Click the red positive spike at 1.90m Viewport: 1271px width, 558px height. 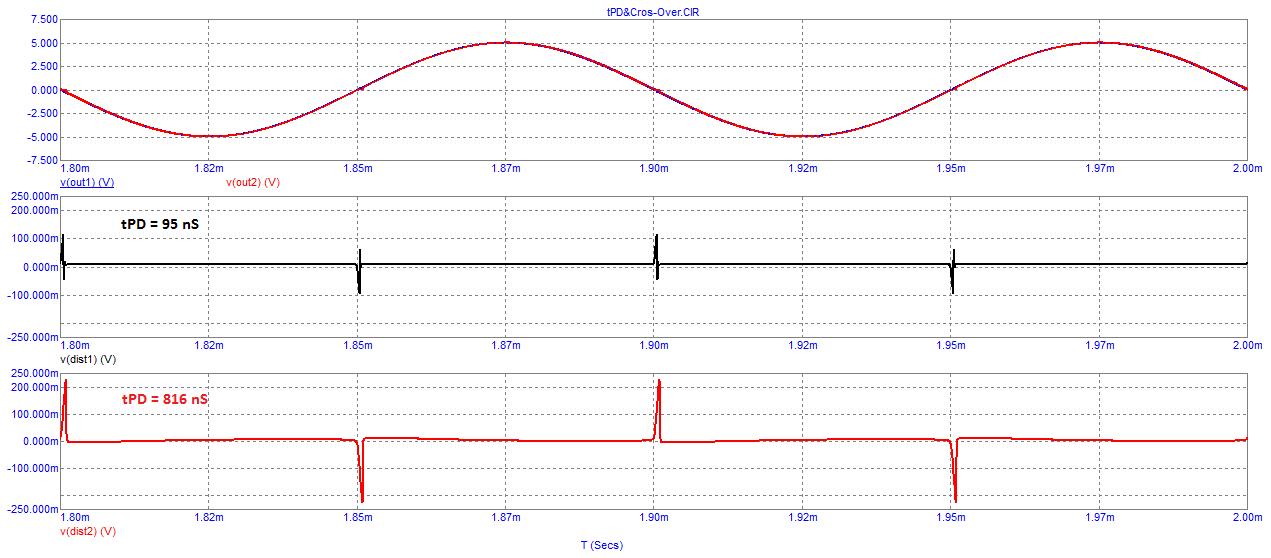[658, 409]
